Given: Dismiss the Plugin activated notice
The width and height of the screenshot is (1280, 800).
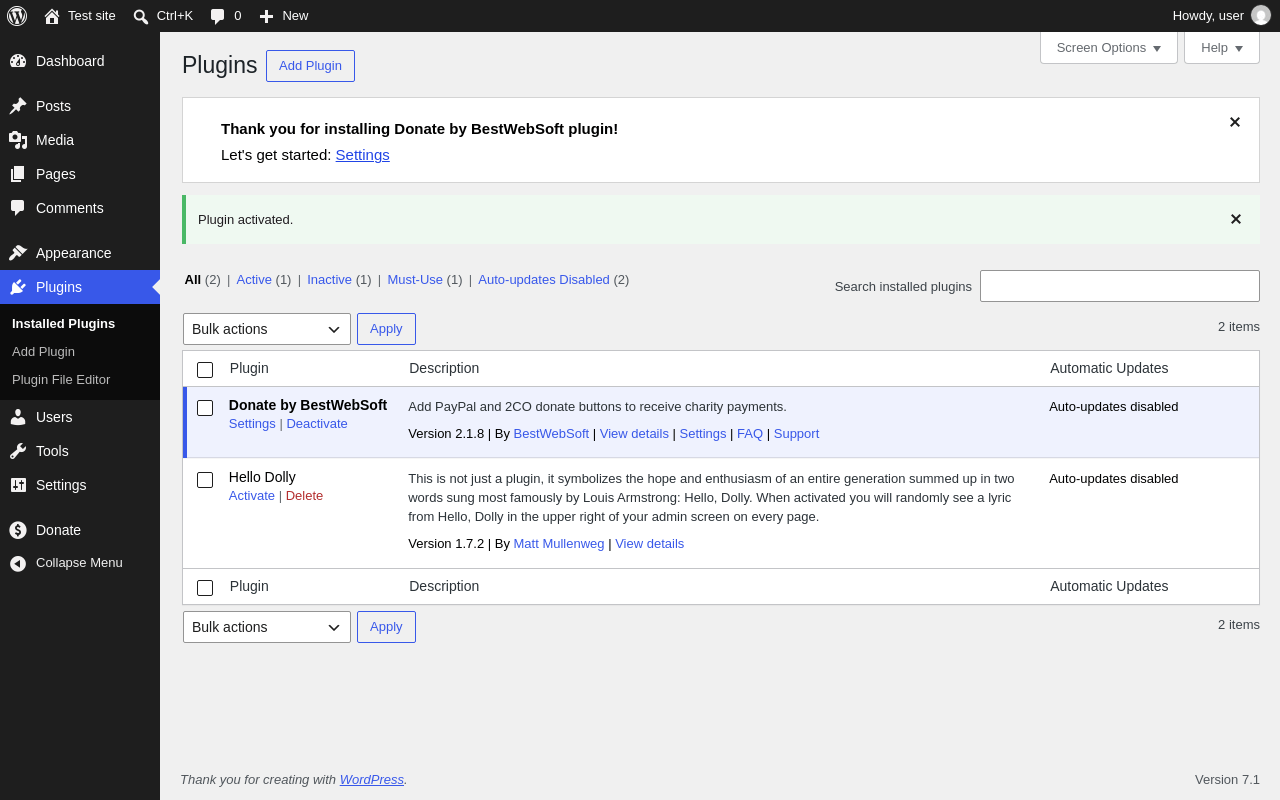Looking at the screenshot, I should point(1236,219).
